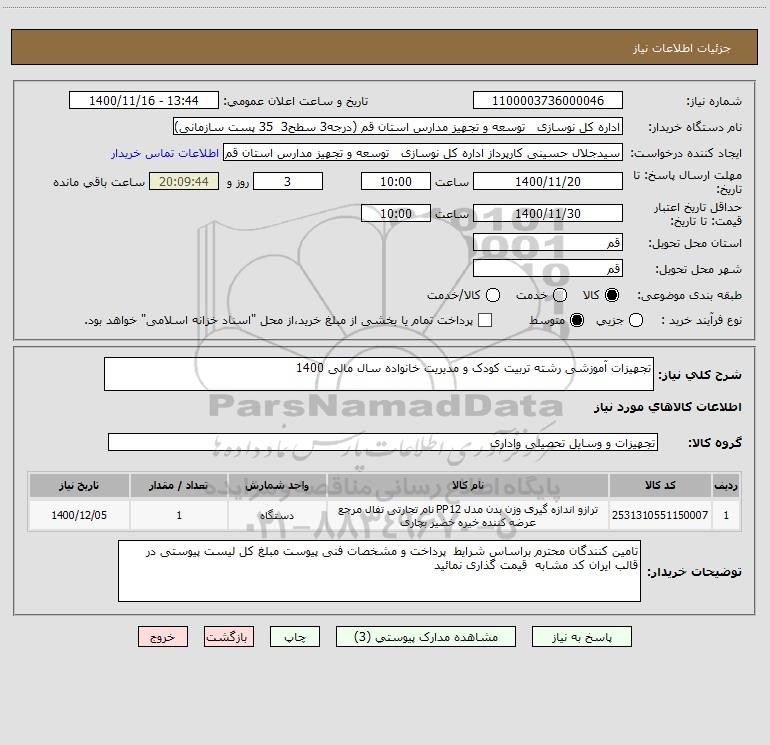
Task: Click quantity cell showing 1
Action: (179, 515)
